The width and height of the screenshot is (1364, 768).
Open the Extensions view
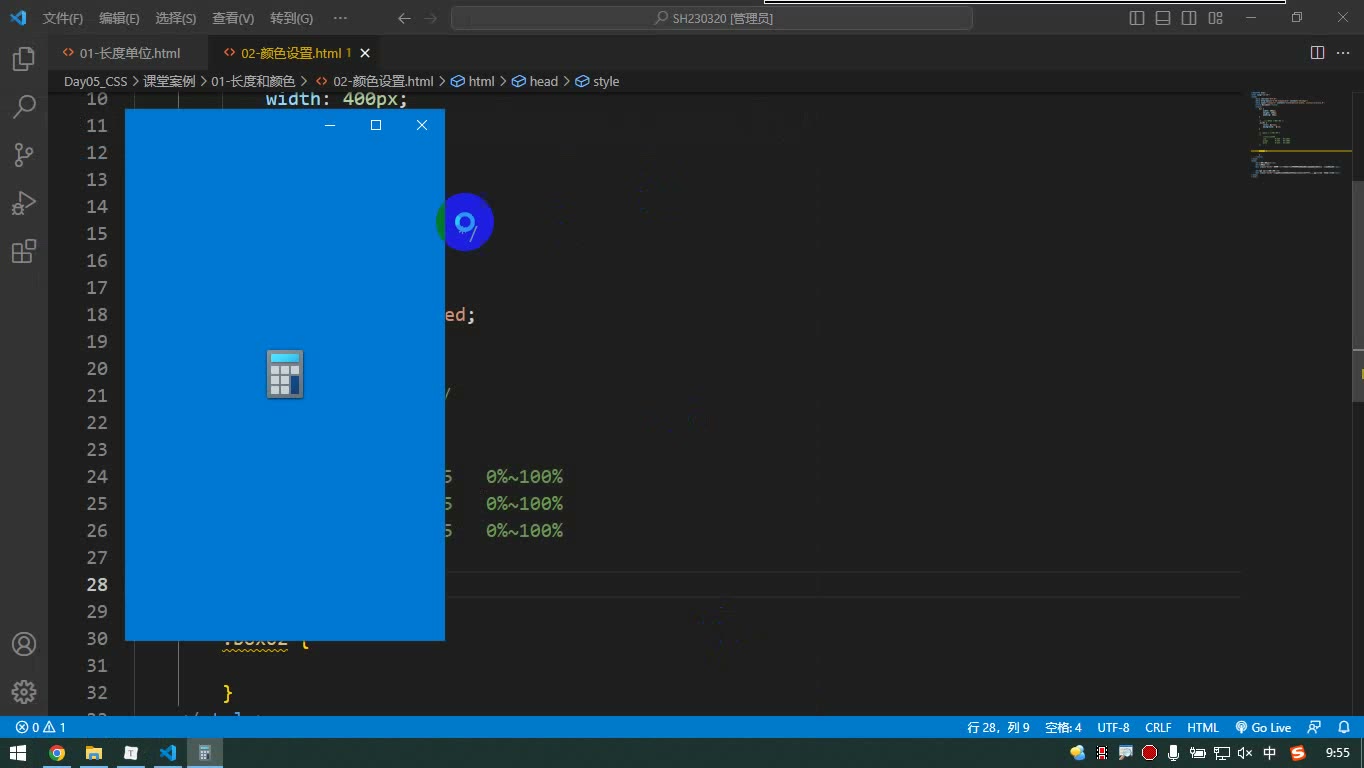(x=23, y=251)
